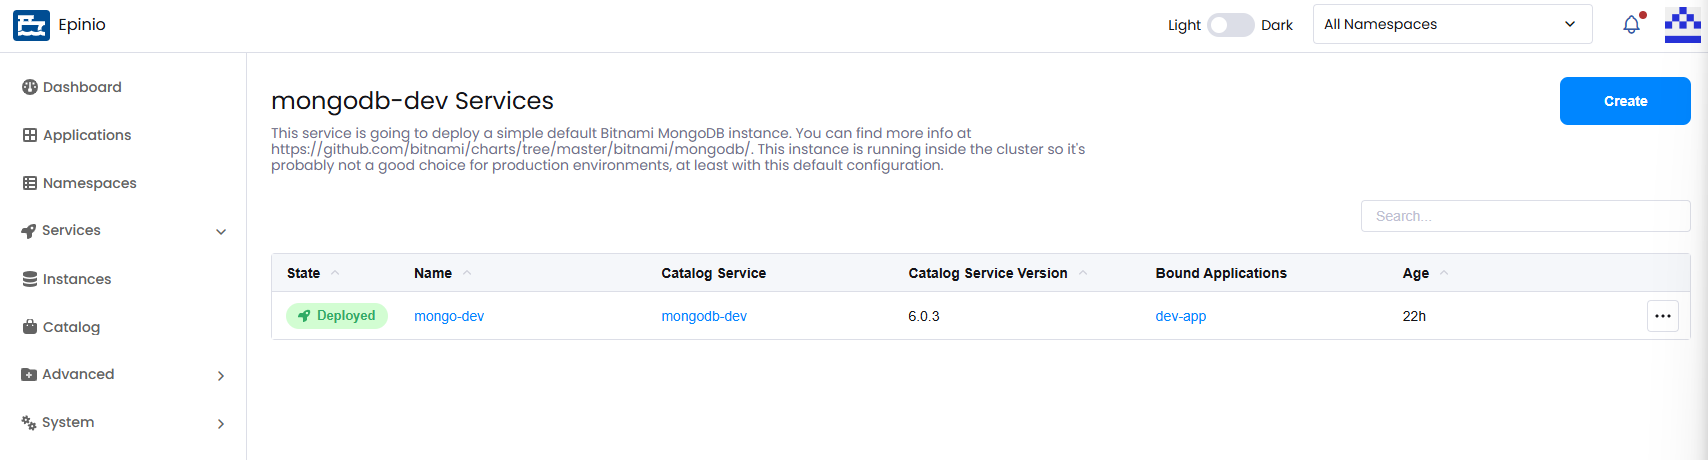Click the Deployed state badge
Viewport: 1708px width, 460px height.
337,316
